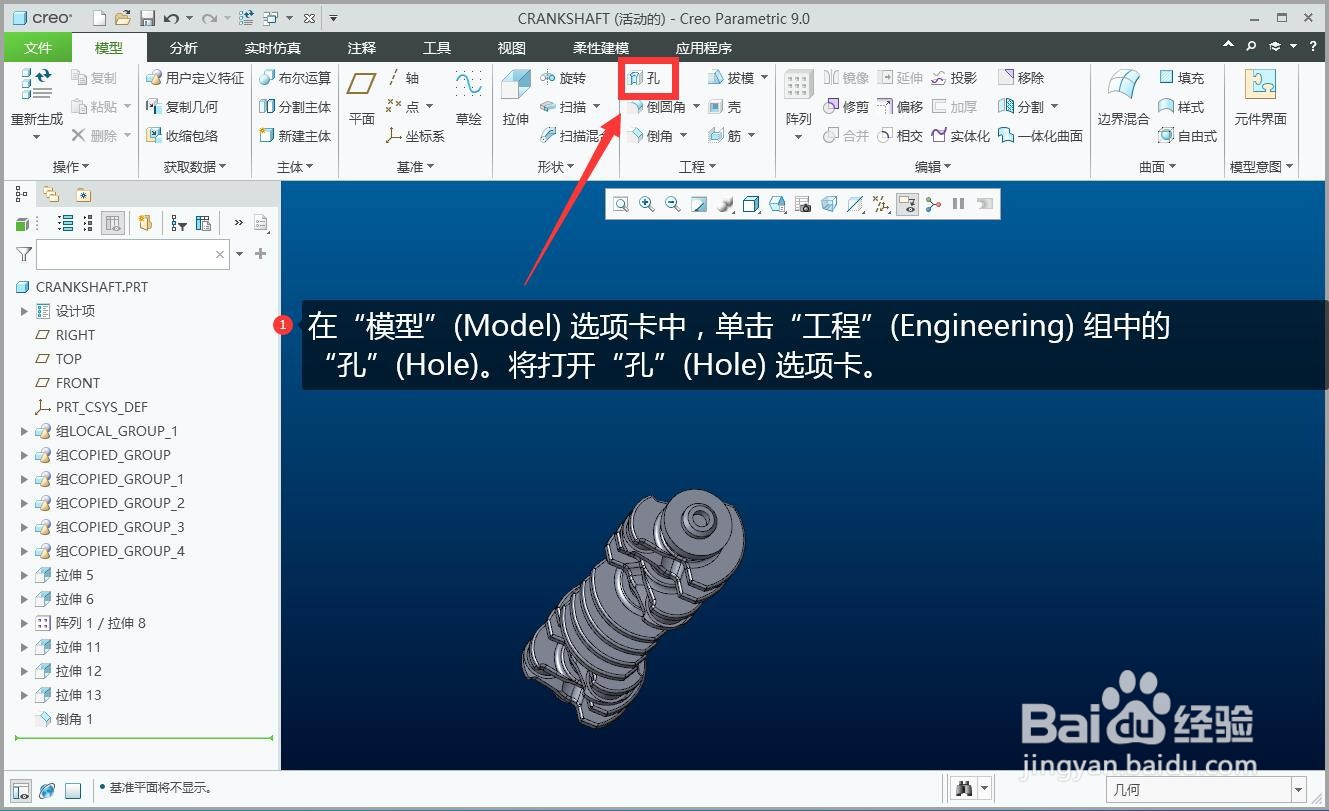Click the Project (投影) tool
Viewport: 1329px width, 811px height.
coord(953,78)
